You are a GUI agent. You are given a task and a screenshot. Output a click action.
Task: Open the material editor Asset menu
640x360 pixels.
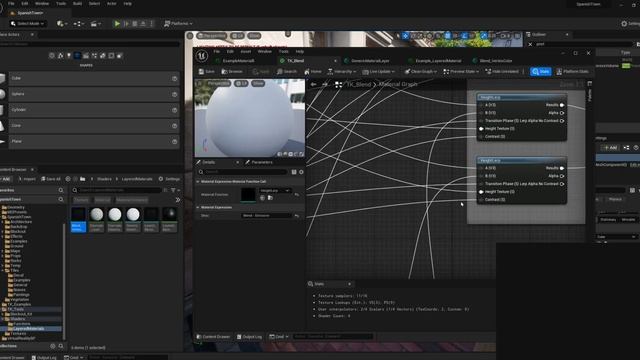246,52
